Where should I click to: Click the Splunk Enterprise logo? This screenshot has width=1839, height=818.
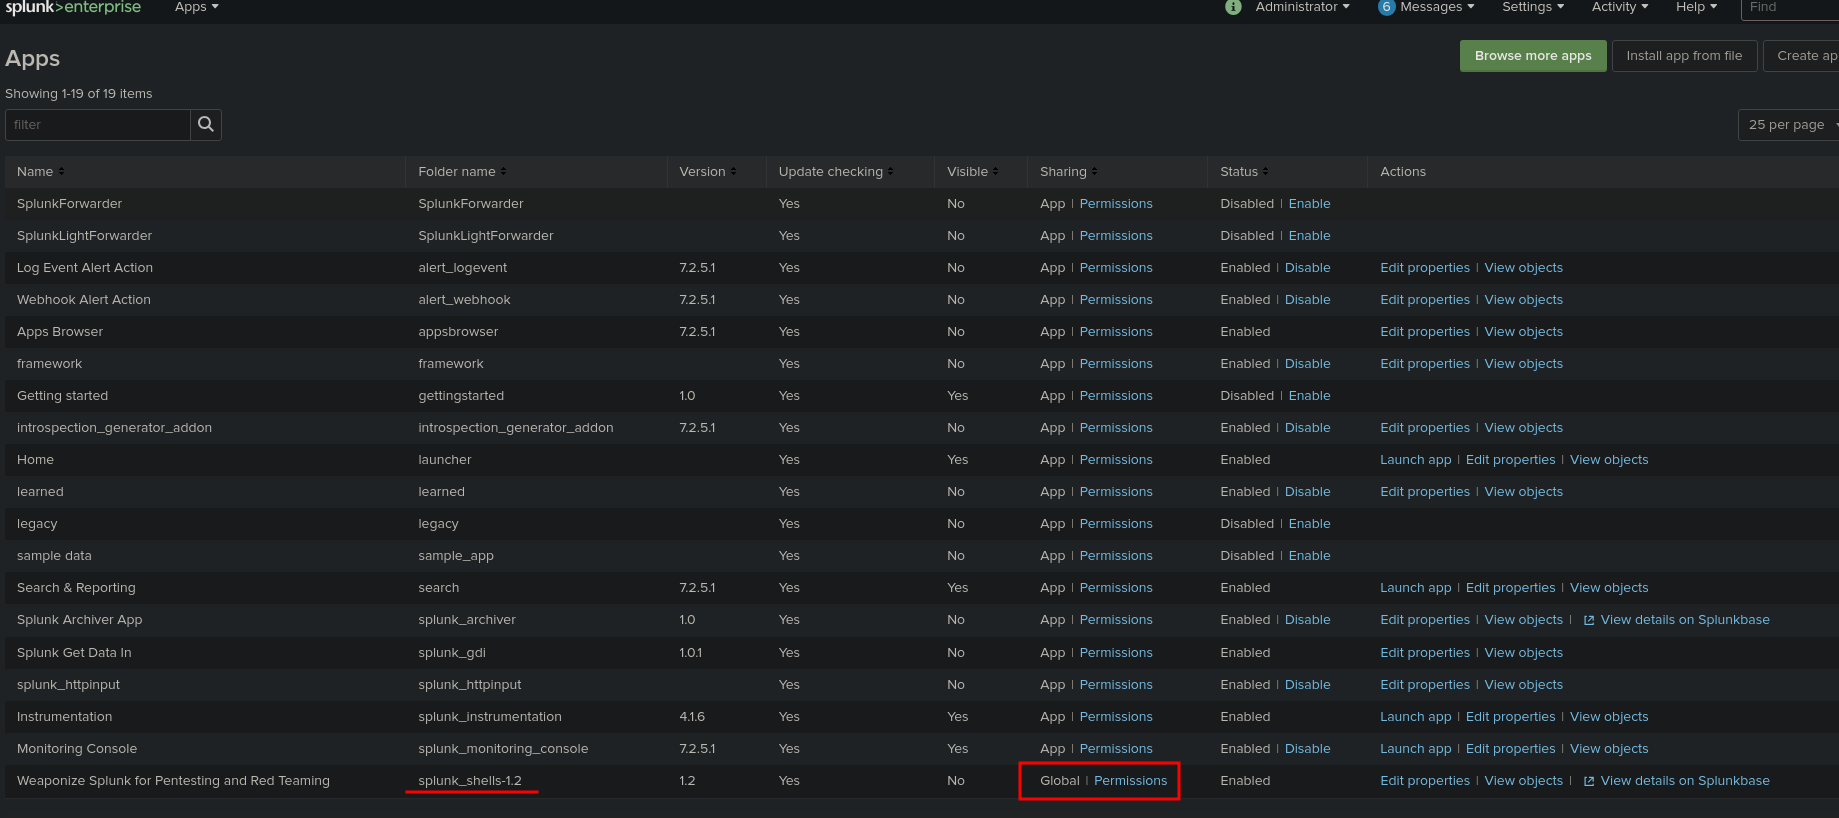[73, 7]
